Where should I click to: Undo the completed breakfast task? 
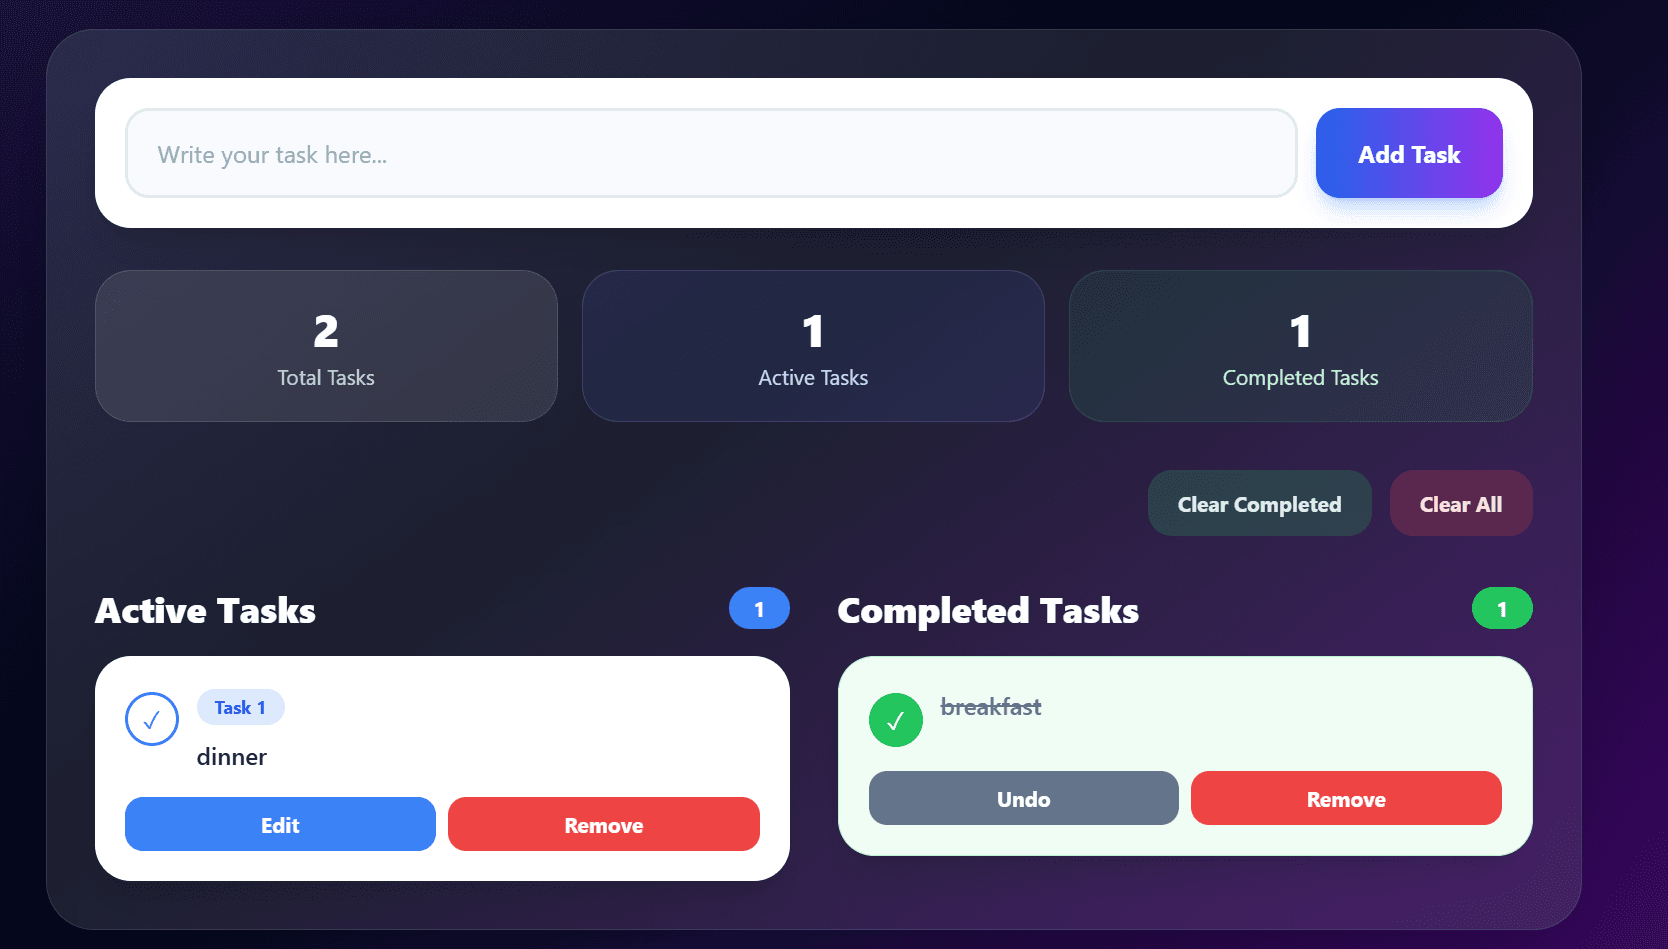[1024, 798]
